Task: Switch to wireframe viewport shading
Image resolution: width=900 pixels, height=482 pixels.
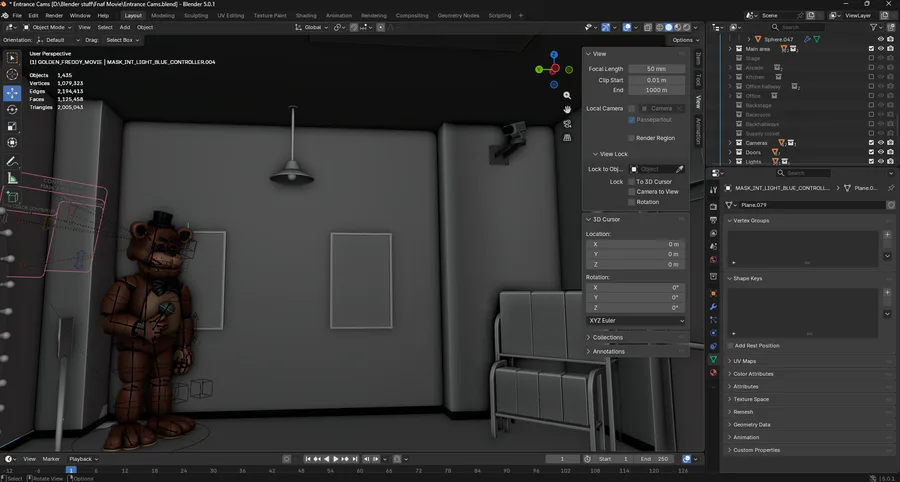Action: (x=660, y=28)
